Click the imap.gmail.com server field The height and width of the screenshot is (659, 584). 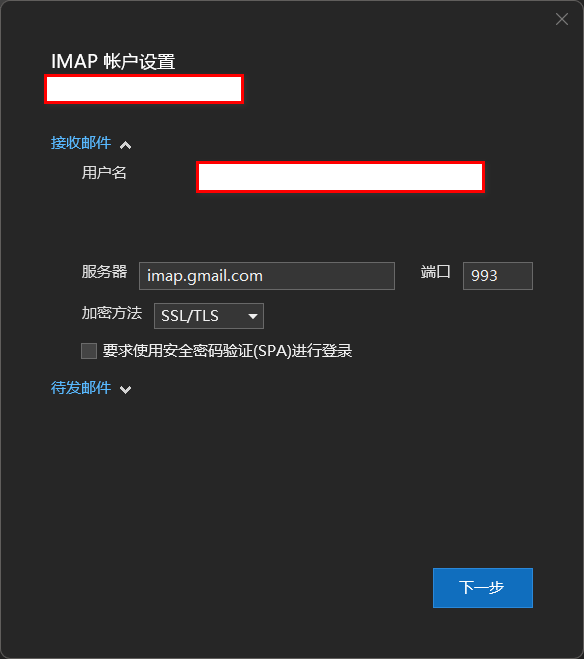tap(267, 276)
